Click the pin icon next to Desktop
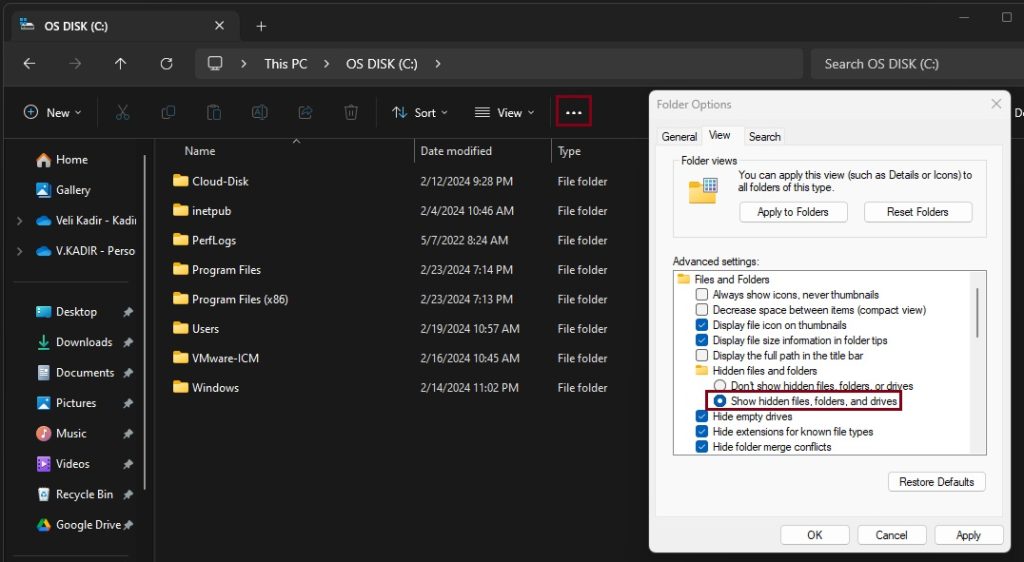Viewport: 1024px width, 562px height. click(128, 312)
